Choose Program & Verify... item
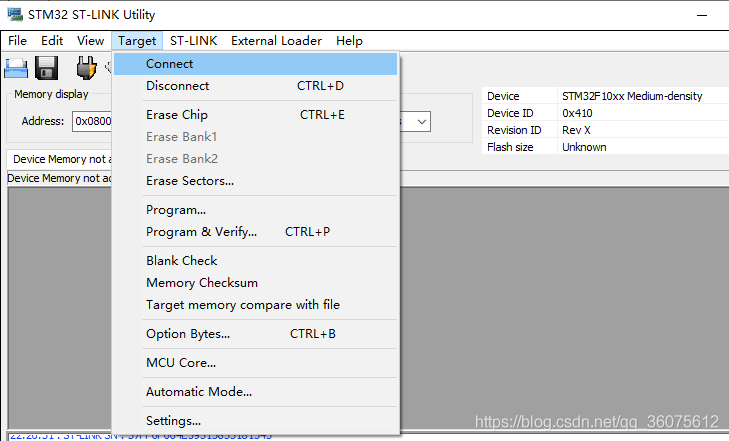 tap(255, 231)
